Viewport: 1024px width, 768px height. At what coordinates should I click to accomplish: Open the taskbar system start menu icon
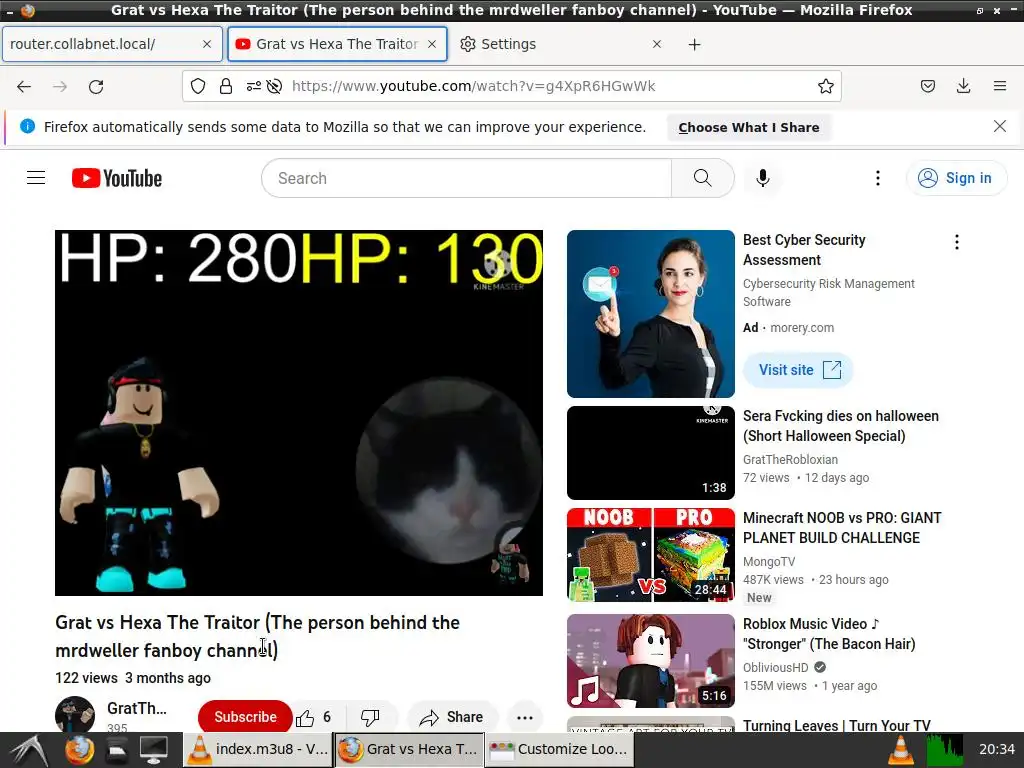pyautogui.click(x=29, y=750)
